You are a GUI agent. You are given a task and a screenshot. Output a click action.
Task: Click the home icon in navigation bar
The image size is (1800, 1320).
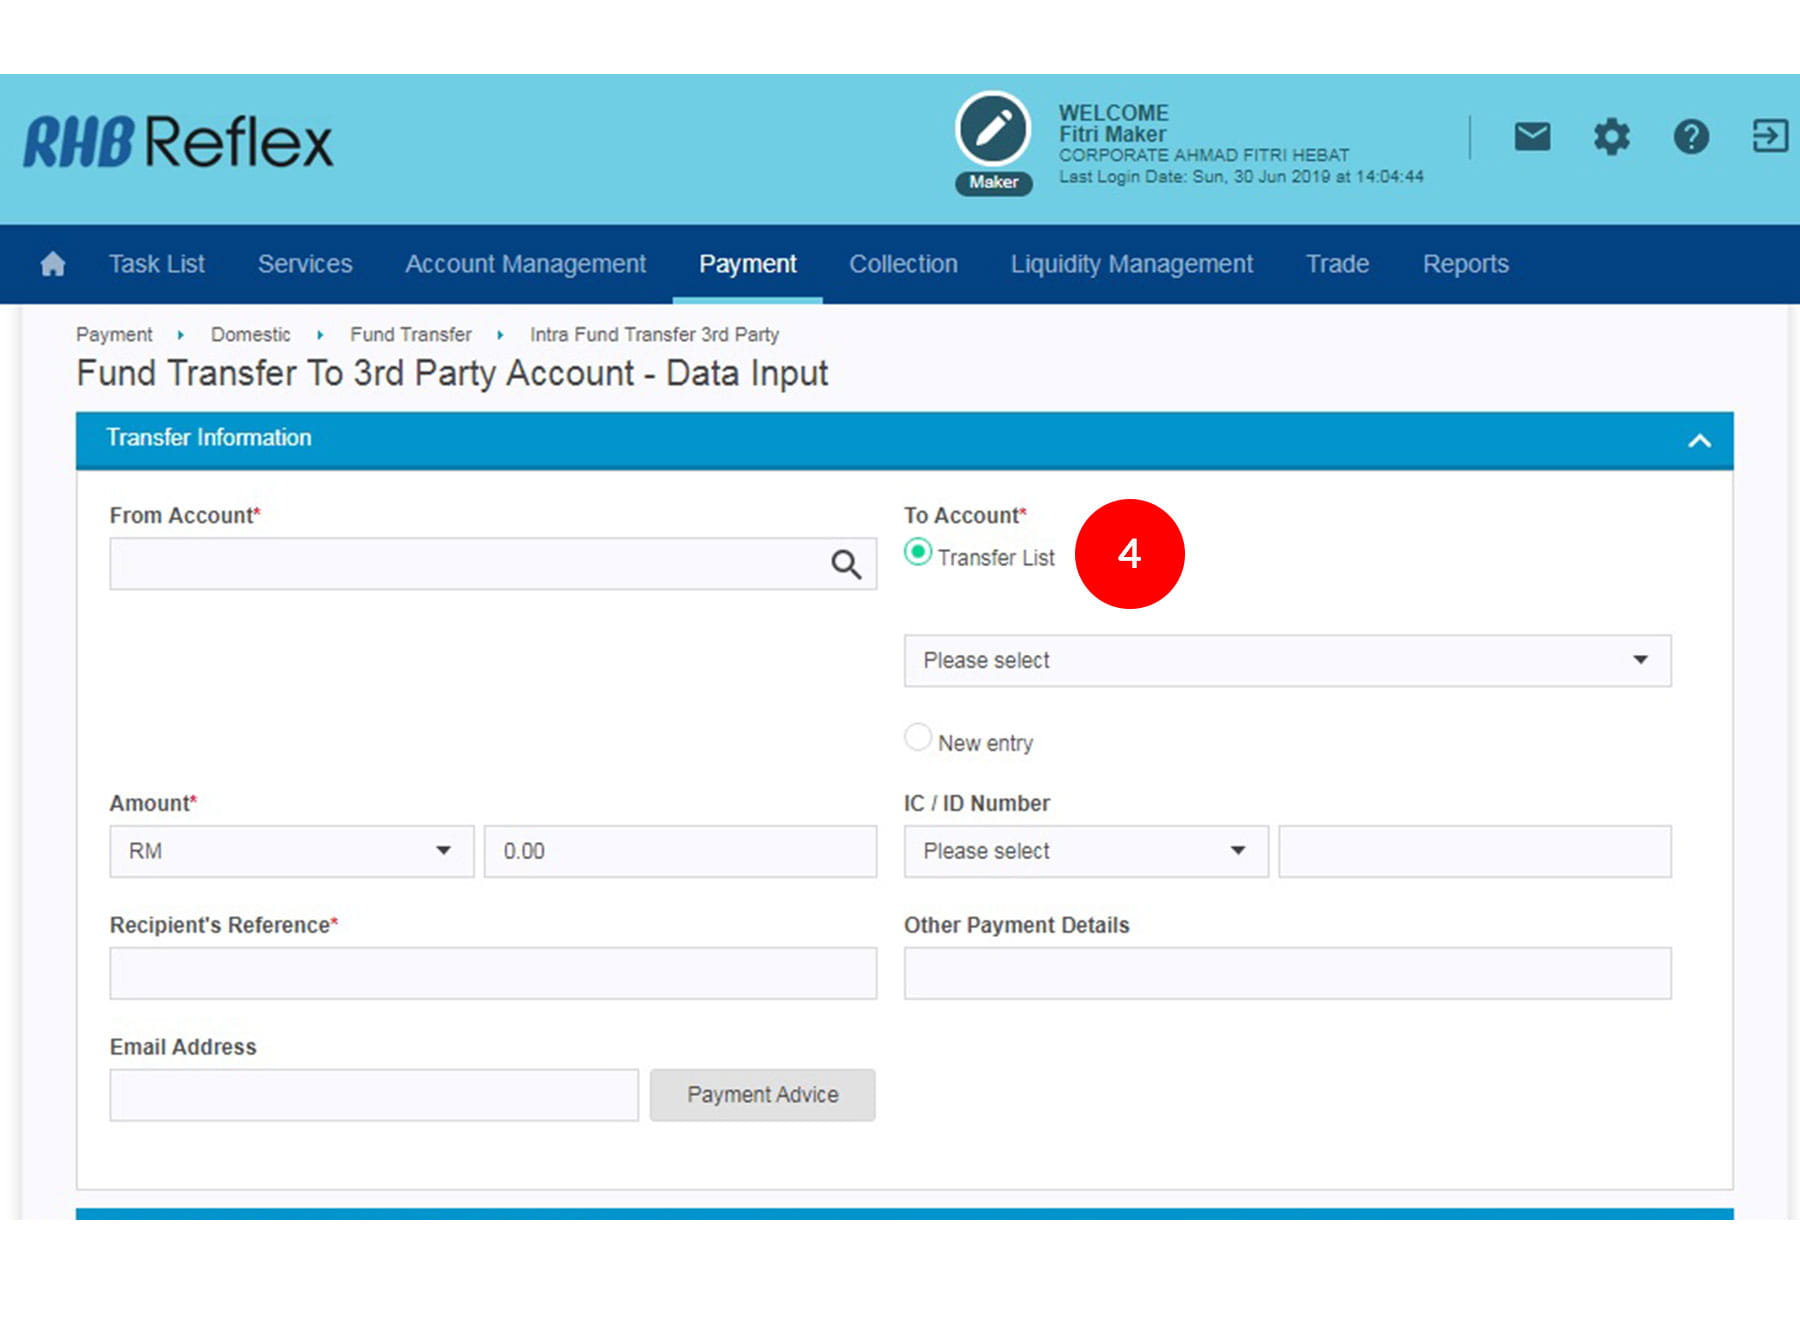pyautogui.click(x=53, y=264)
